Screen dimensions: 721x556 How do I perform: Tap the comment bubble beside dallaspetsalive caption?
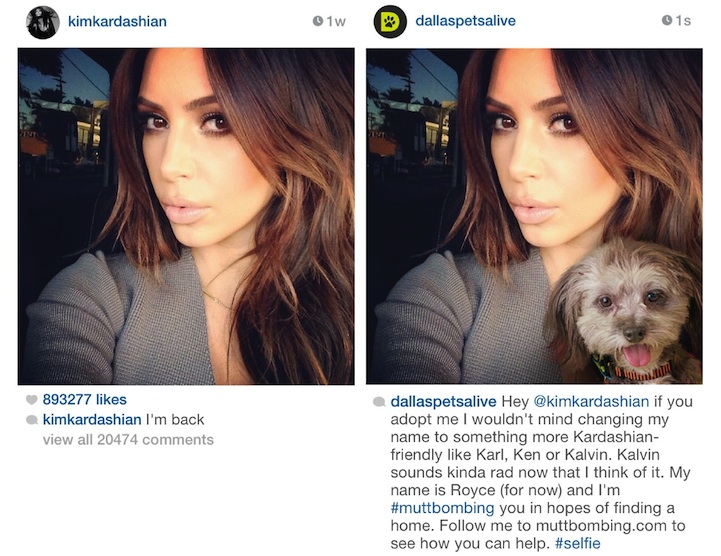click(379, 402)
